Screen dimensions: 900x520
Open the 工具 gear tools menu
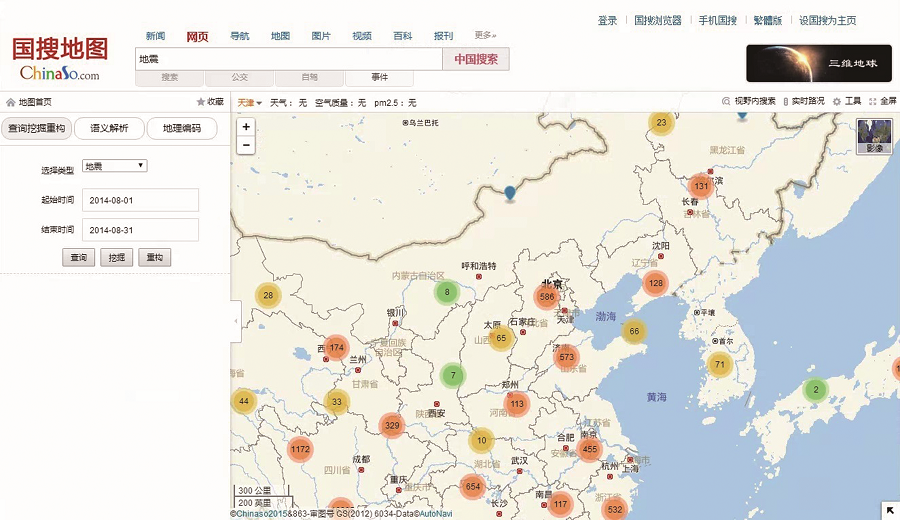click(x=837, y=102)
